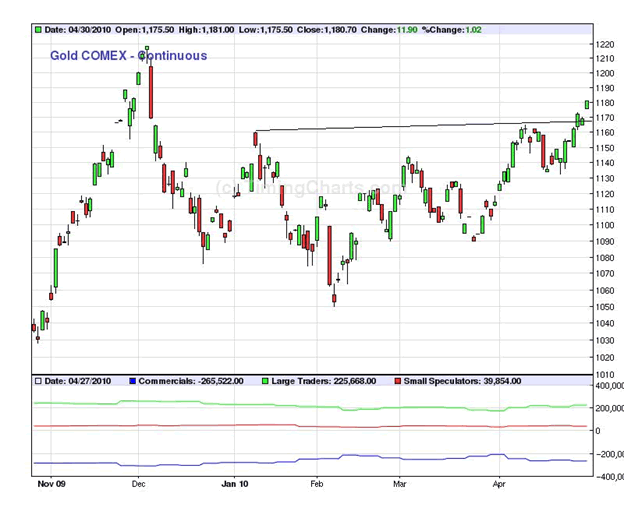625x506 pixels.
Task: Click the green Large Traders legend swatch
Action: click(x=264, y=381)
